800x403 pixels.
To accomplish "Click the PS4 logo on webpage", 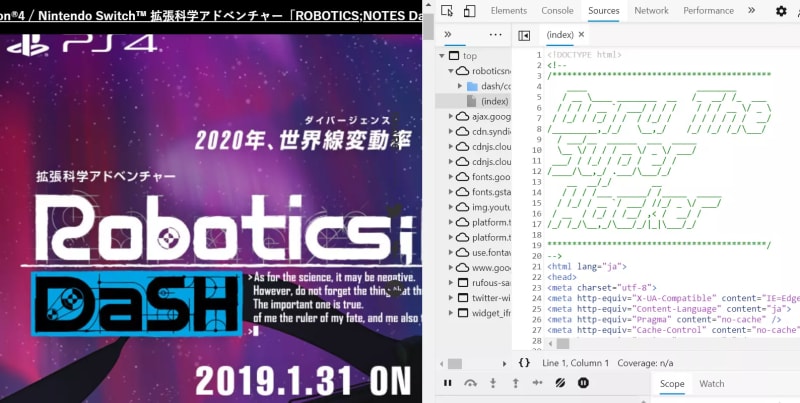I will coord(82,45).
